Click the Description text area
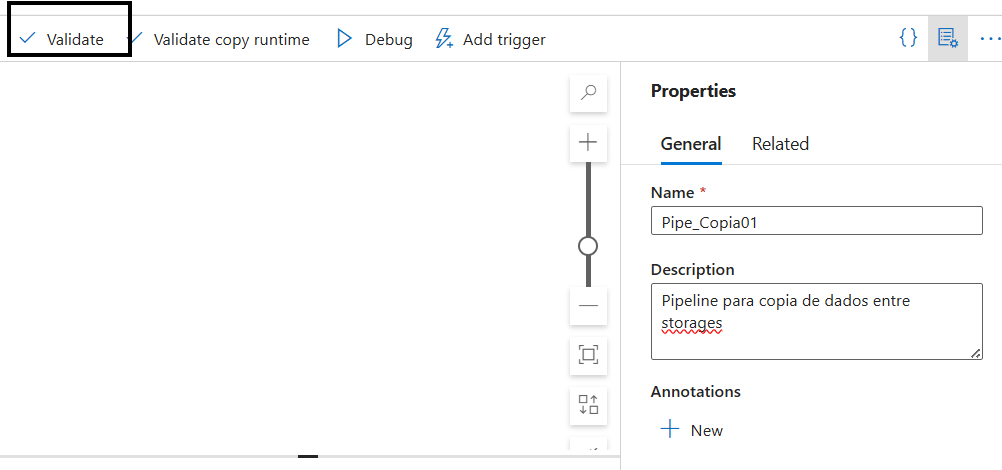Image resolution: width=1002 pixels, height=470 pixels. pos(816,321)
